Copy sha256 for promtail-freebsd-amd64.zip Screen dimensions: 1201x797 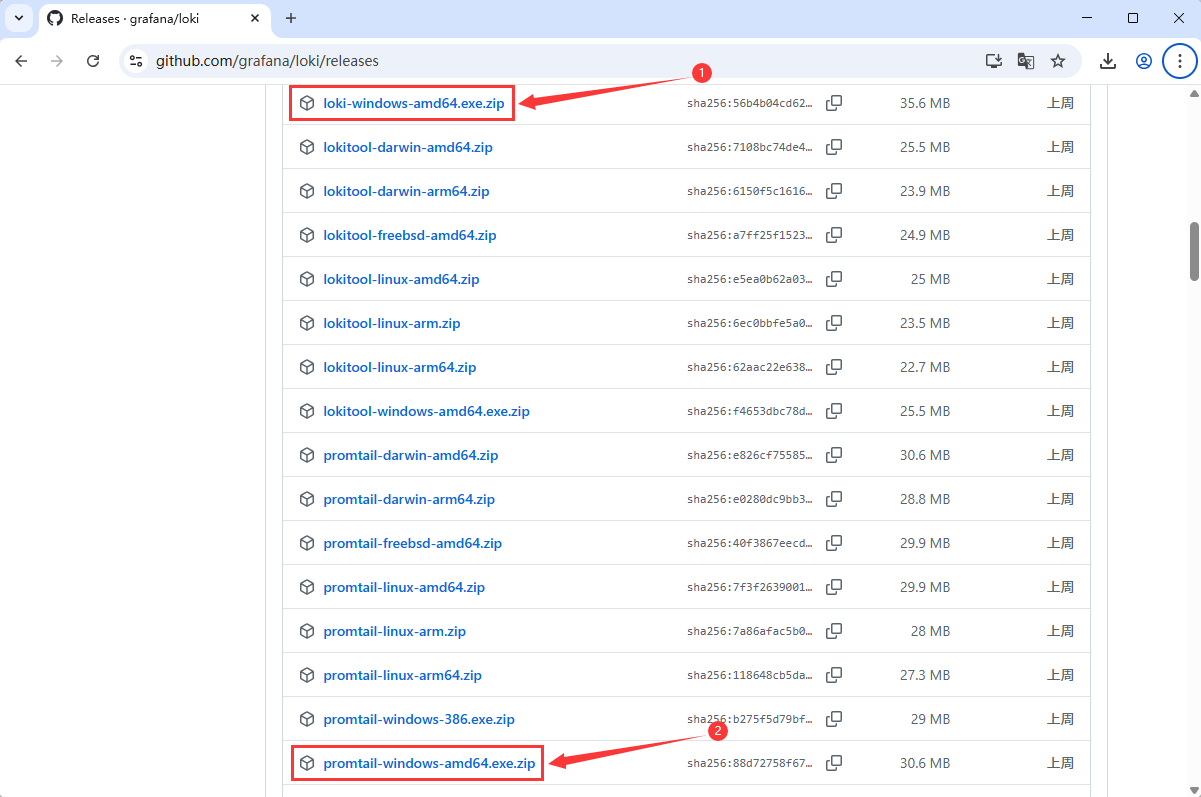tap(834, 543)
